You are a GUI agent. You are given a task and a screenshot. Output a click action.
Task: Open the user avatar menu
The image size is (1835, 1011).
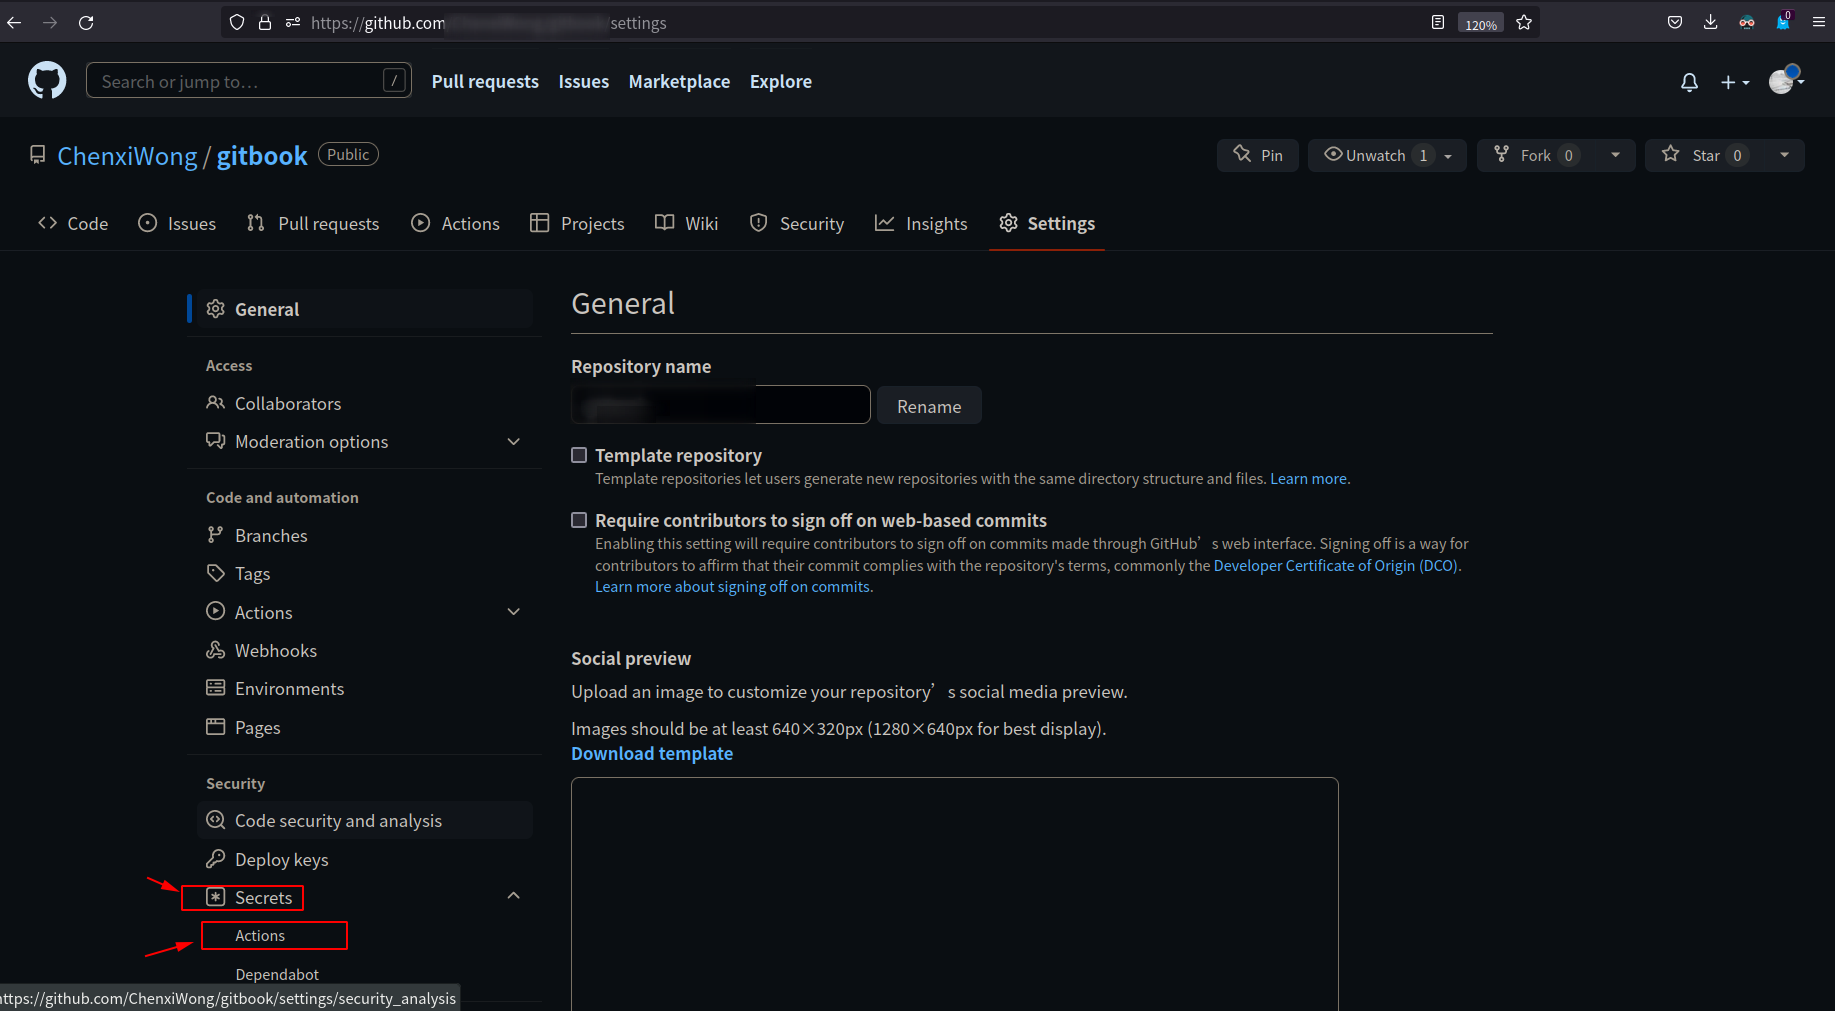pyautogui.click(x=1786, y=80)
